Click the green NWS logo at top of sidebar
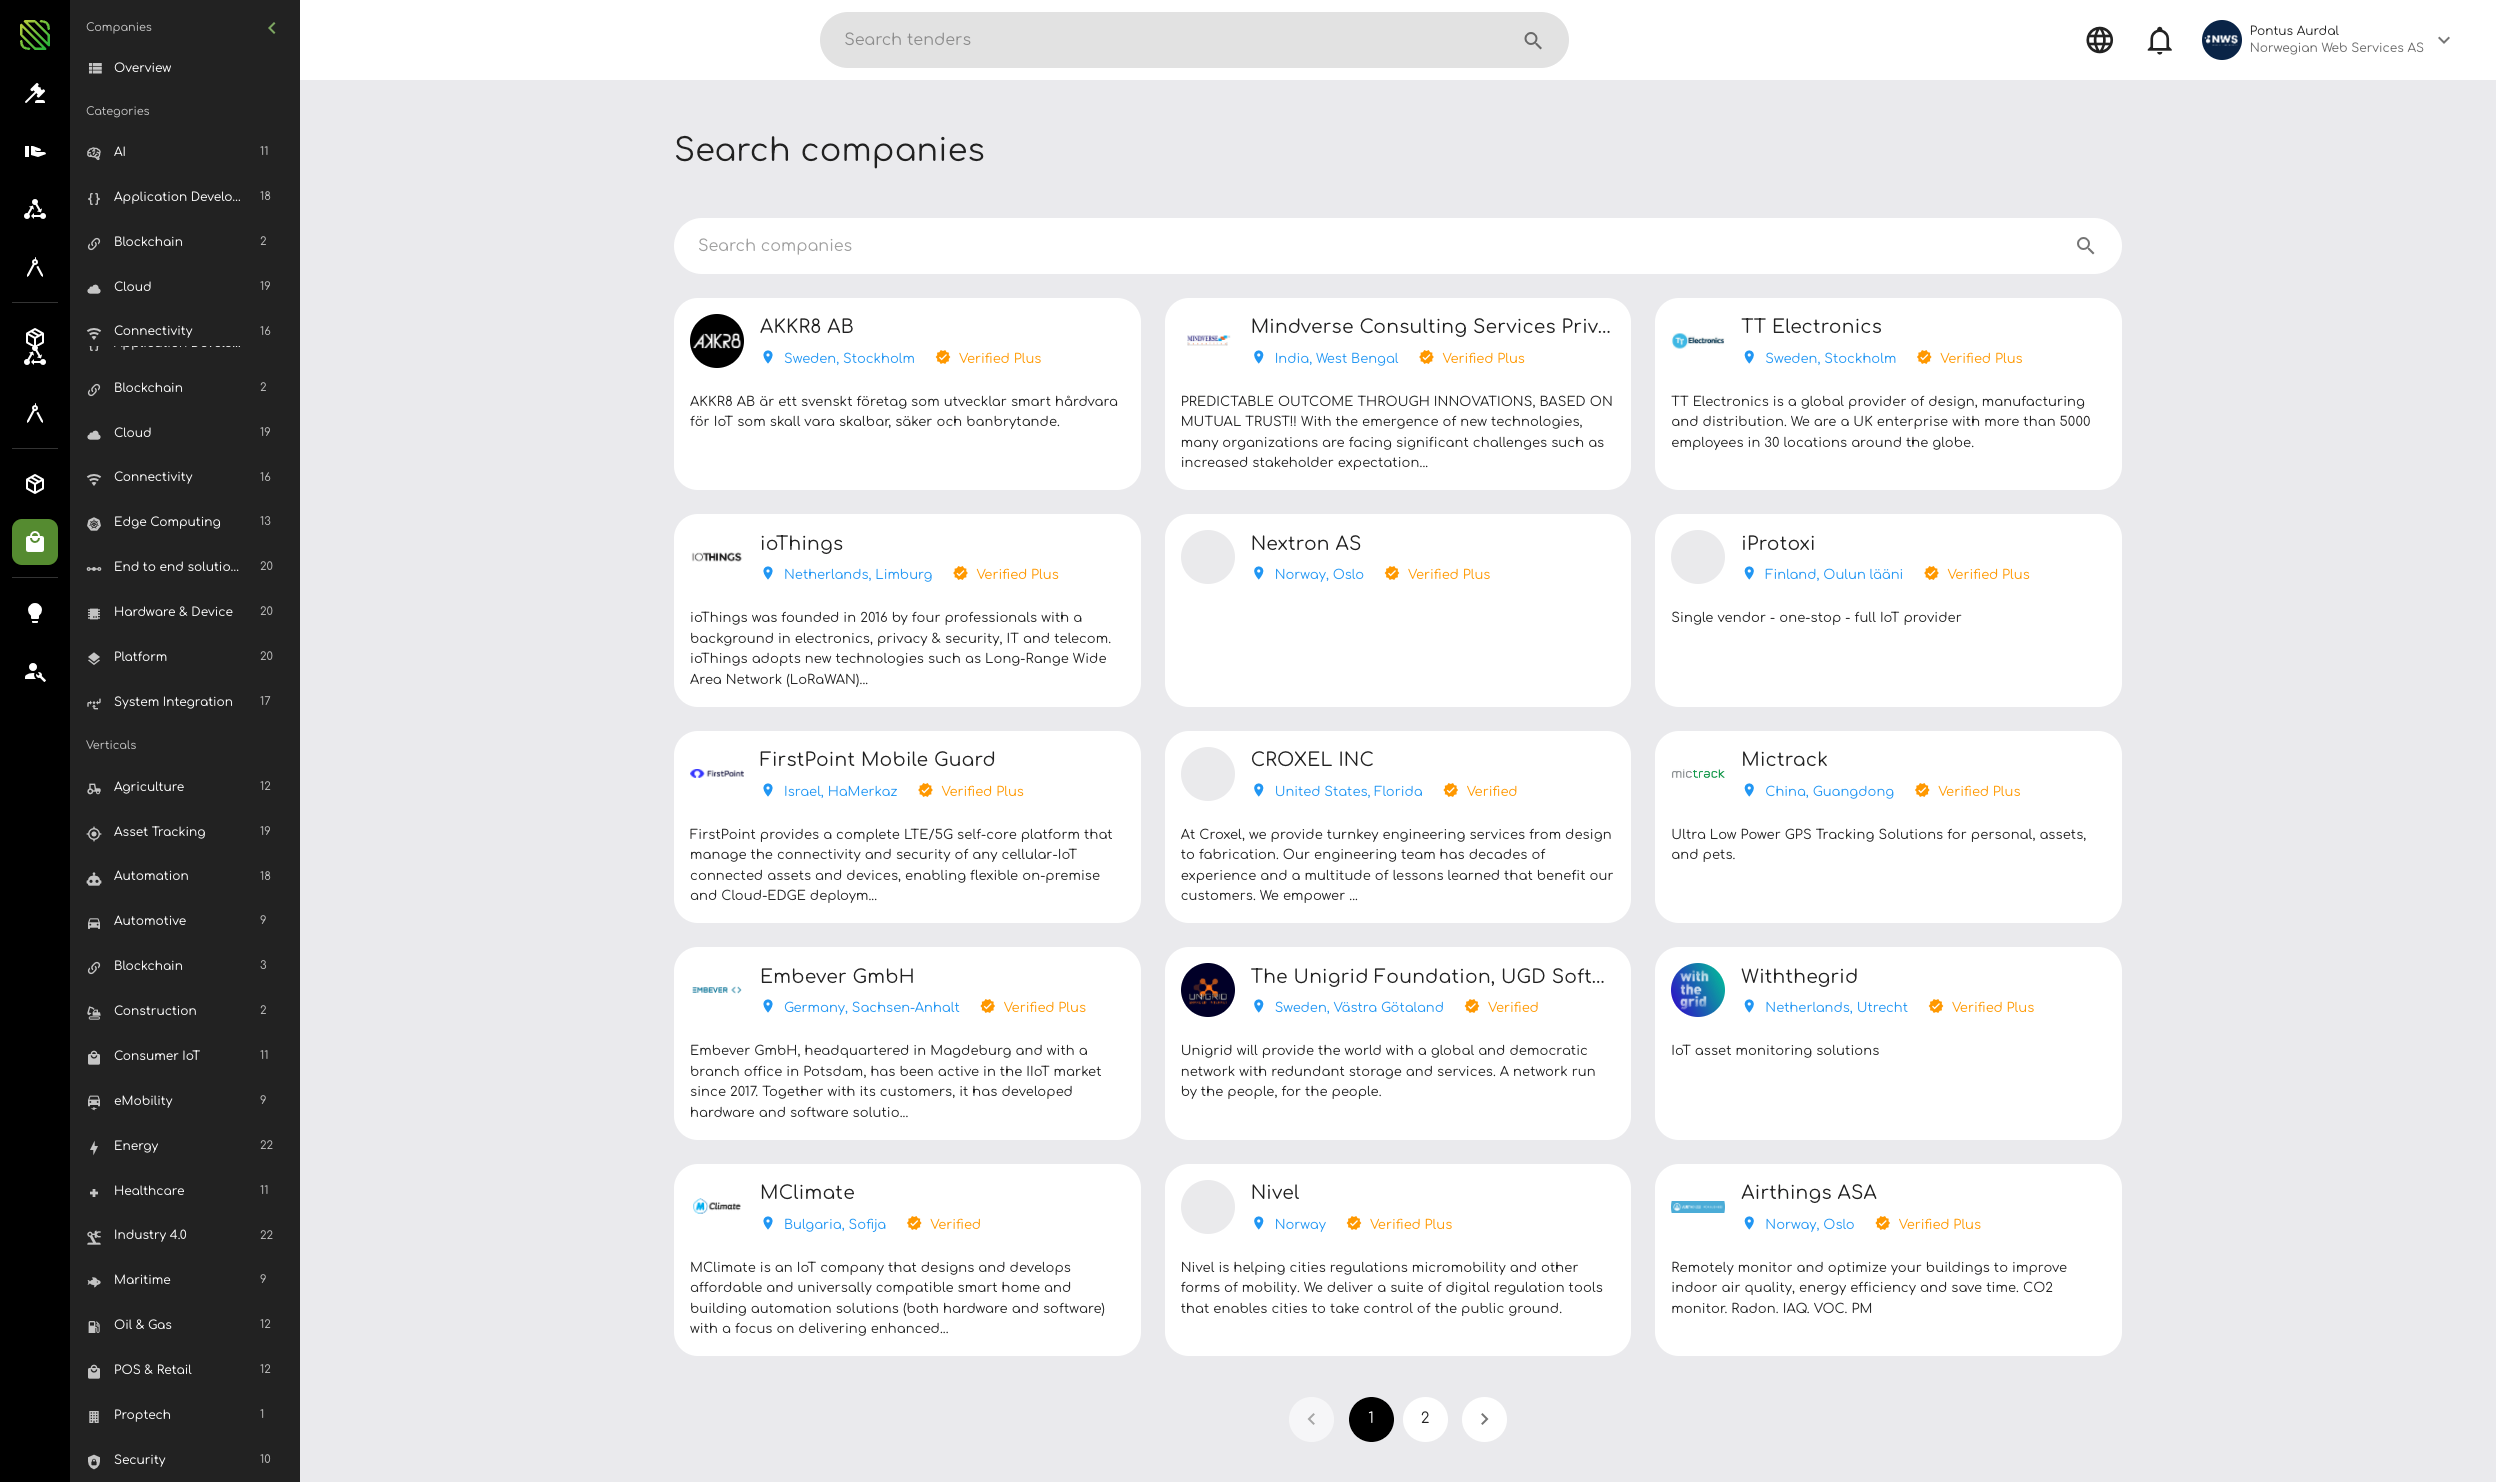This screenshot has height=1482, width=2496. (x=35, y=36)
